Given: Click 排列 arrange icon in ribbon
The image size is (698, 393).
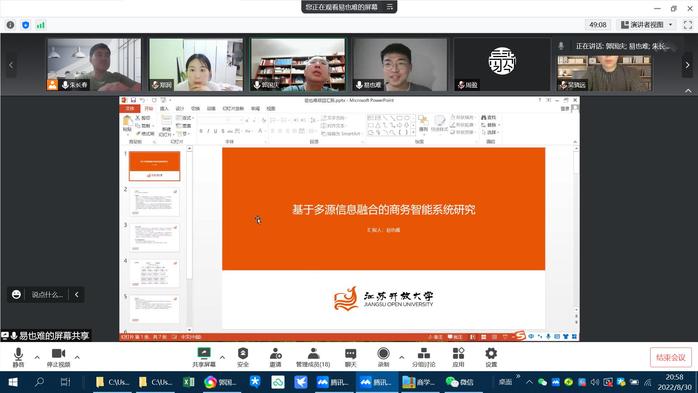Looking at the screenshot, I should (423, 124).
